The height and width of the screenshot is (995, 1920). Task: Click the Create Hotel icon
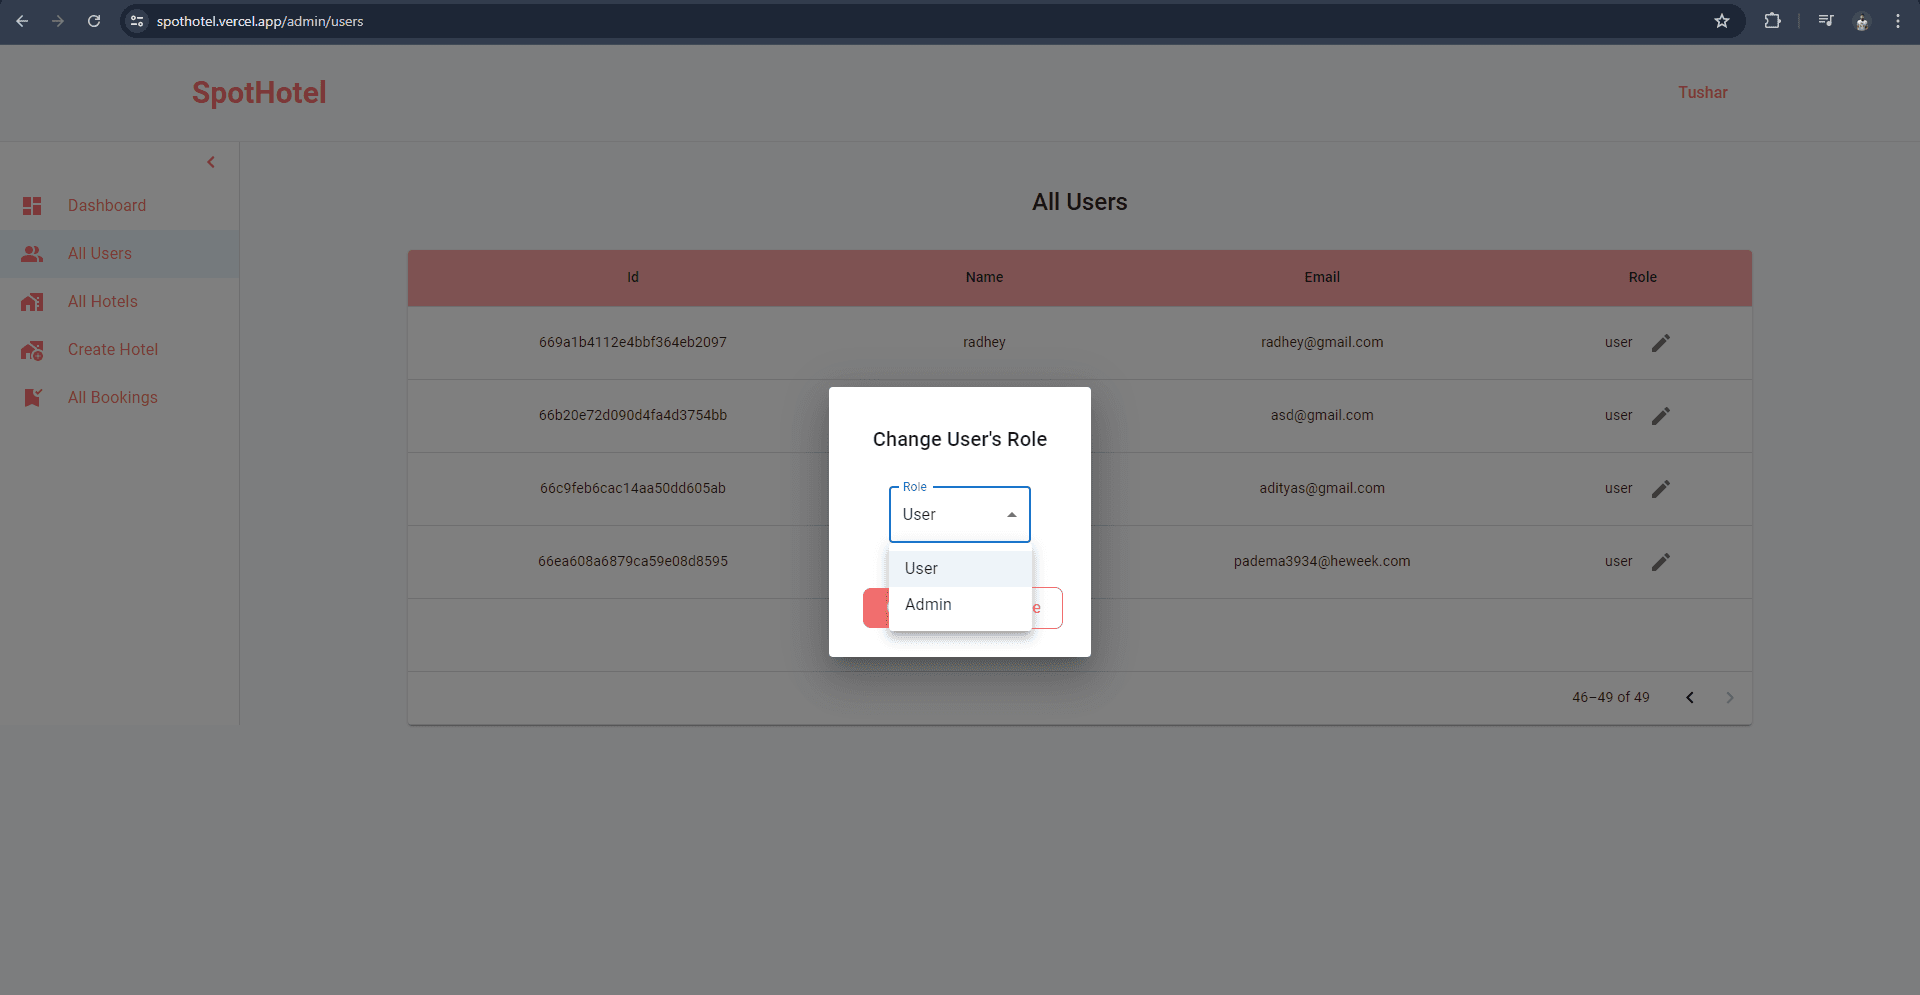point(32,349)
